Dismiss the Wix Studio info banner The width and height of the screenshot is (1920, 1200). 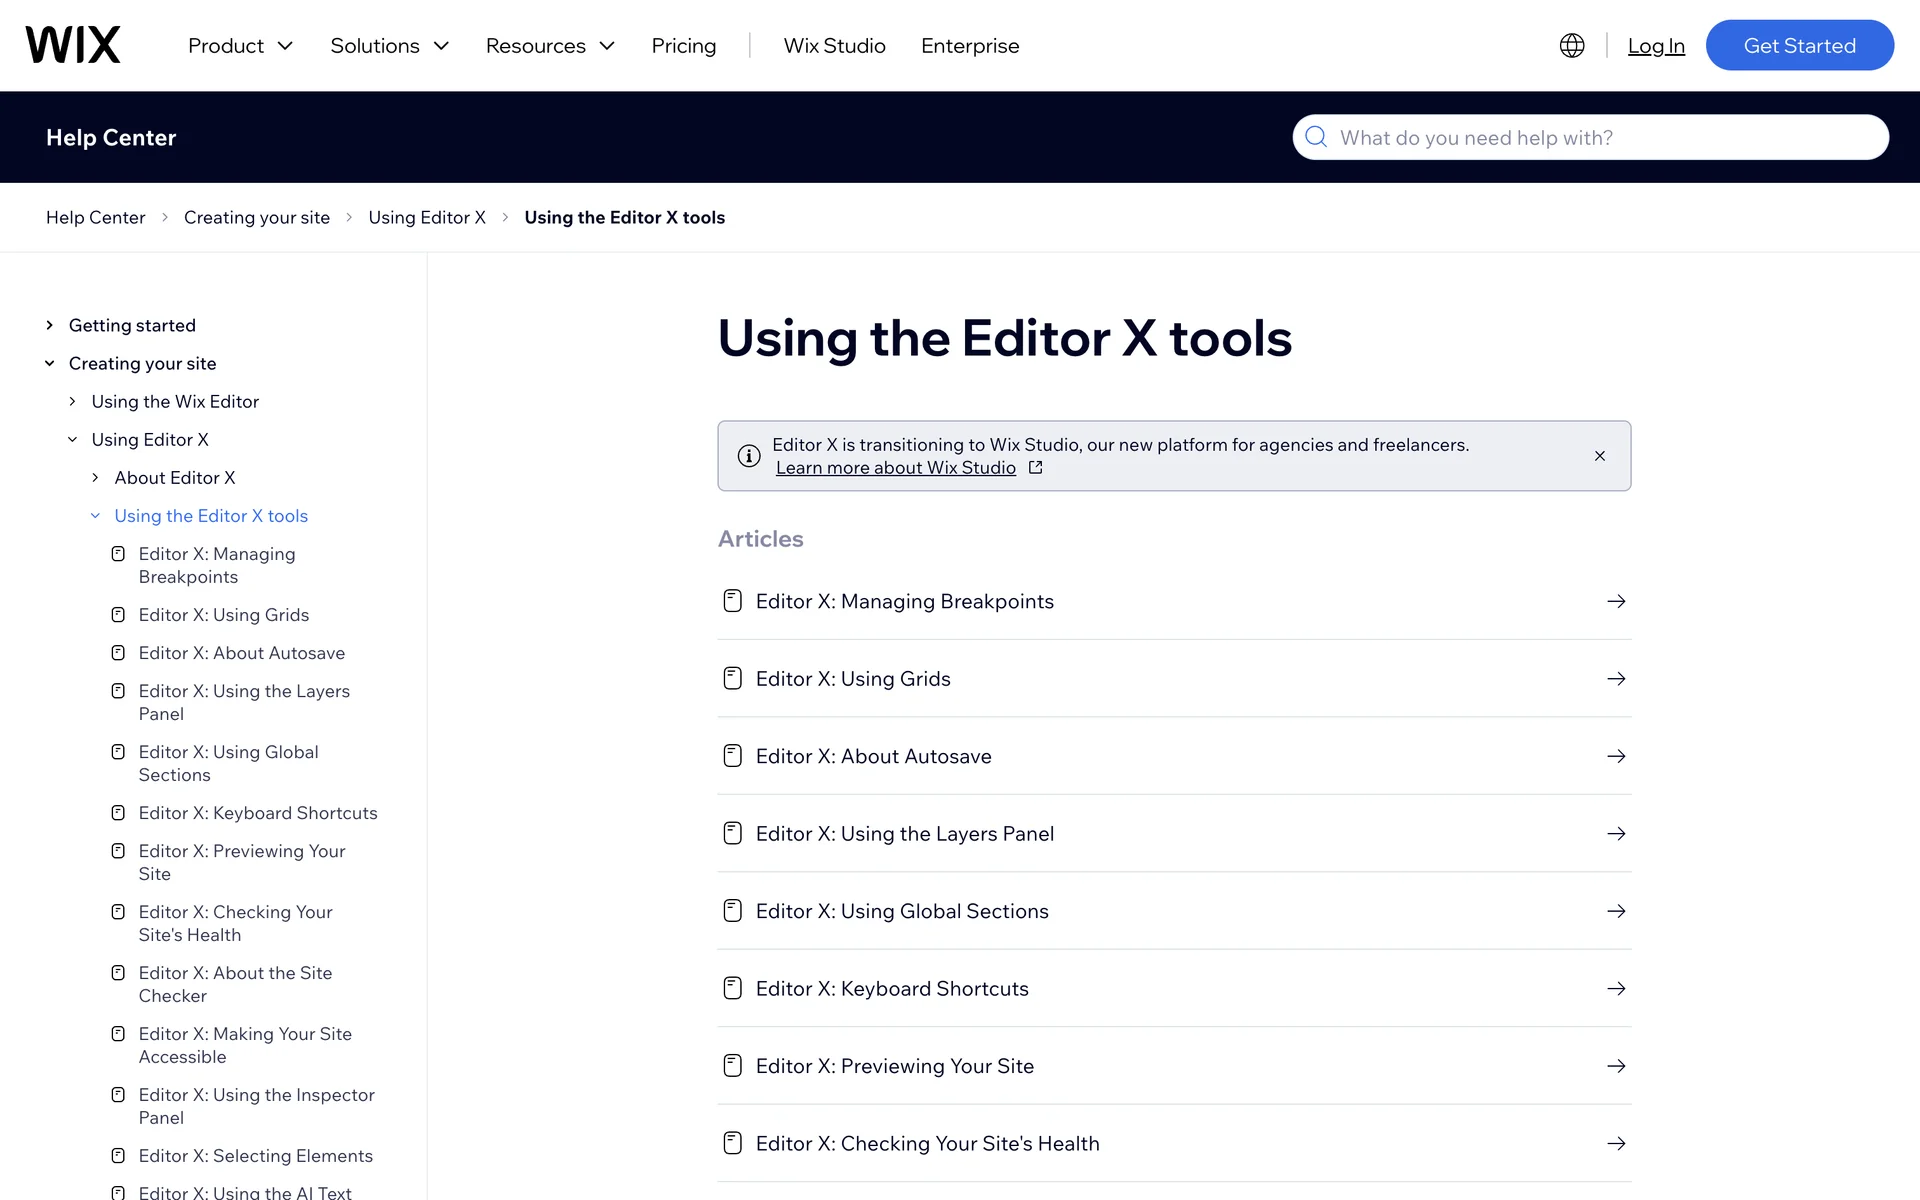pos(1600,456)
